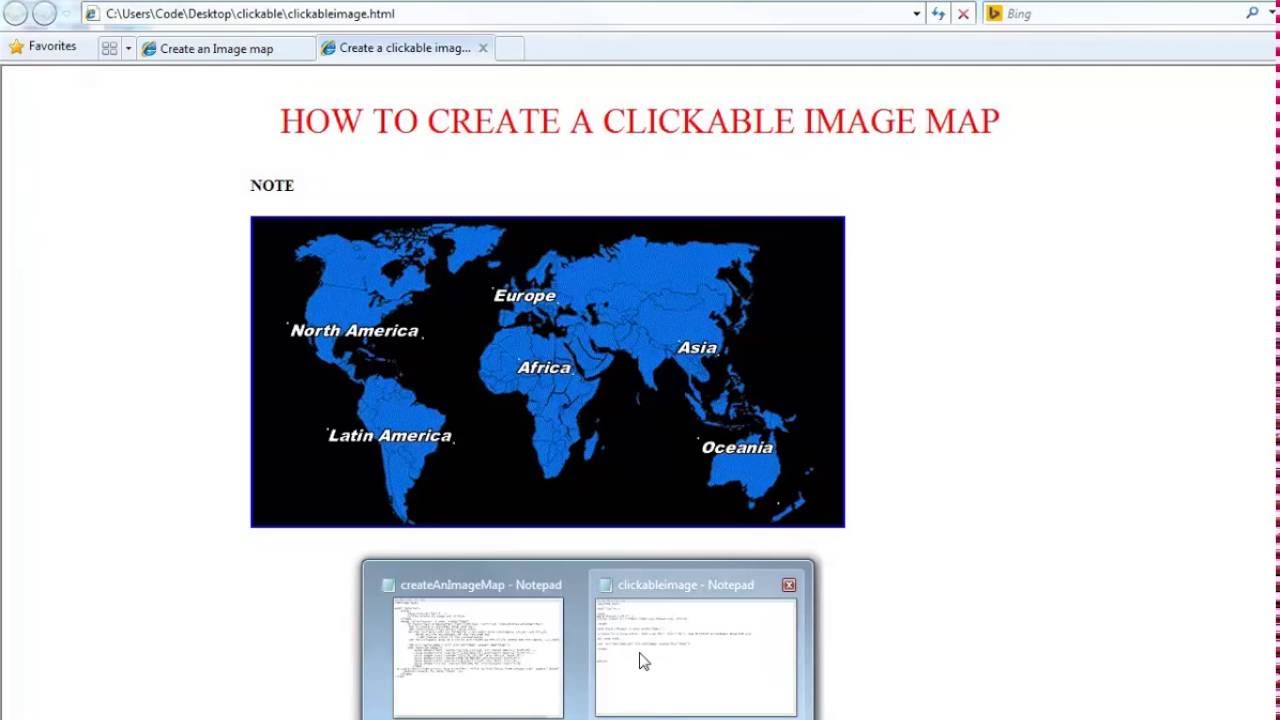Click the Latin America region on the map
1280x720 pixels.
tap(390, 436)
